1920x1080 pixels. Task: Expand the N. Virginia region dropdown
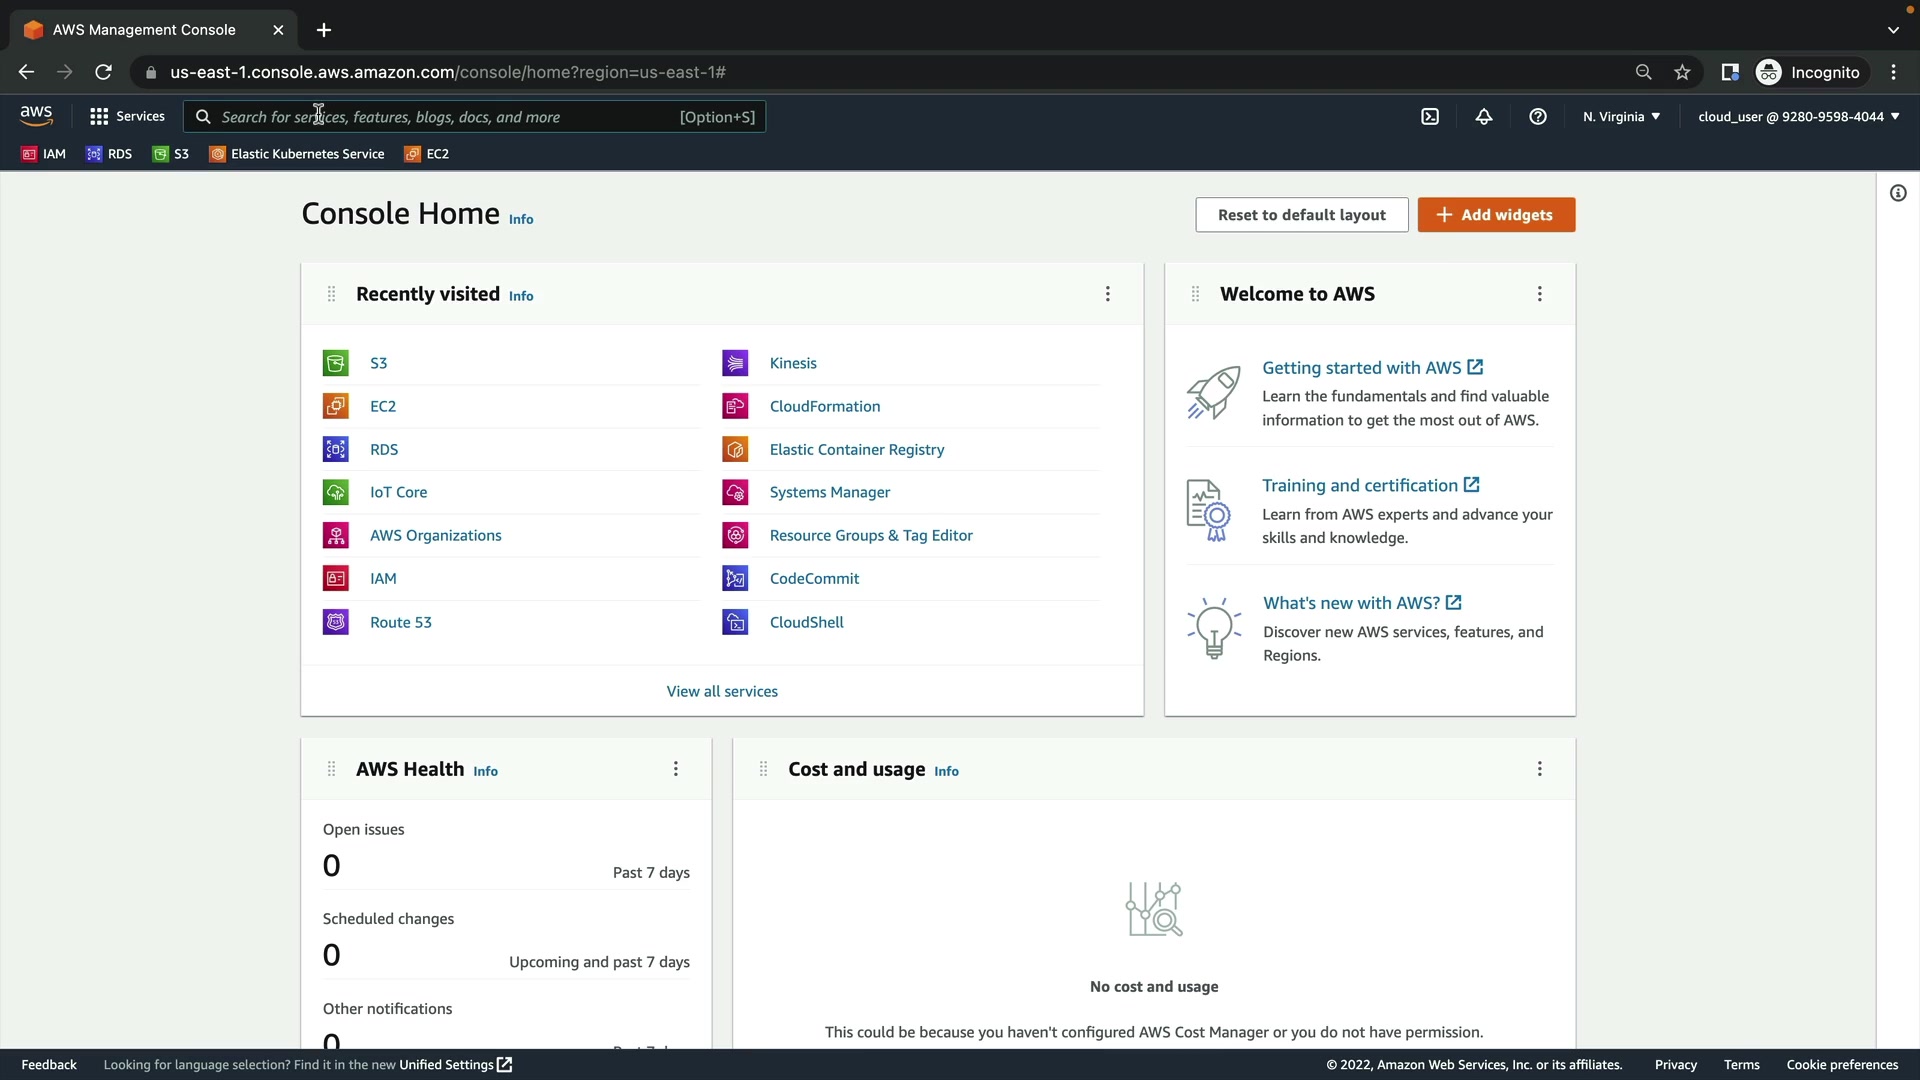tap(1621, 117)
